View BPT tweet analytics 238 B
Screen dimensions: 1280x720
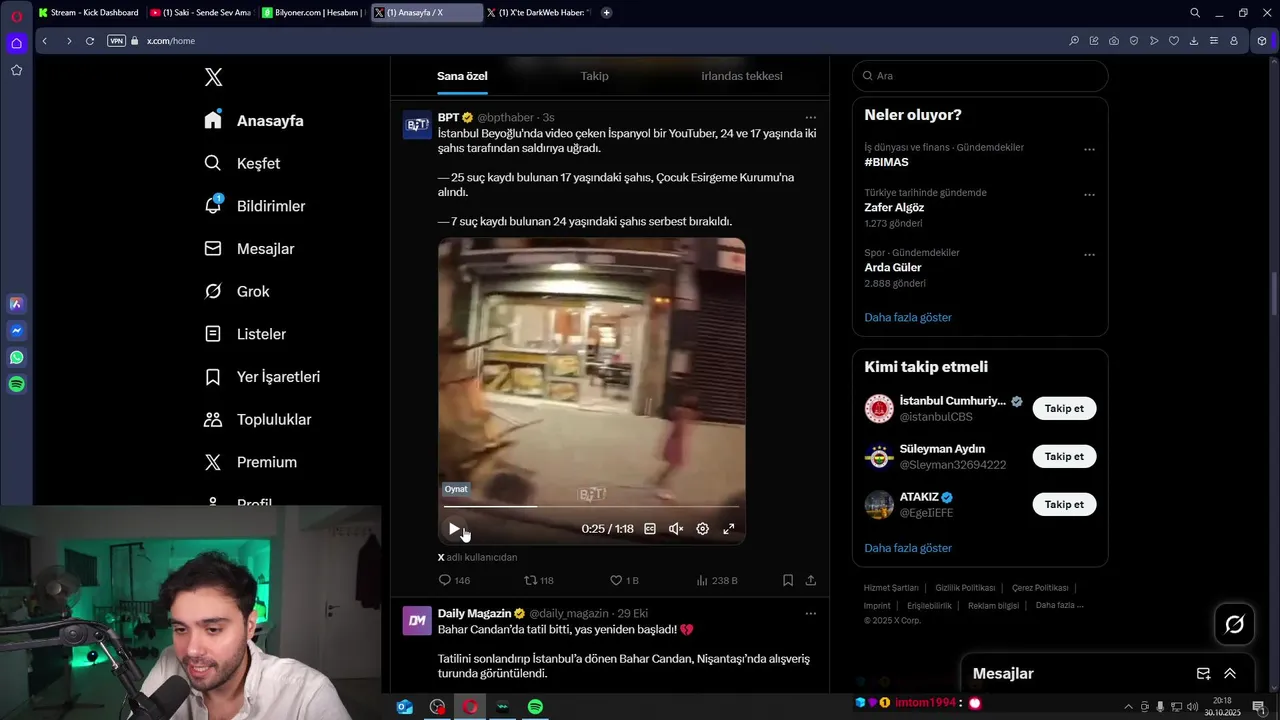(x=716, y=580)
